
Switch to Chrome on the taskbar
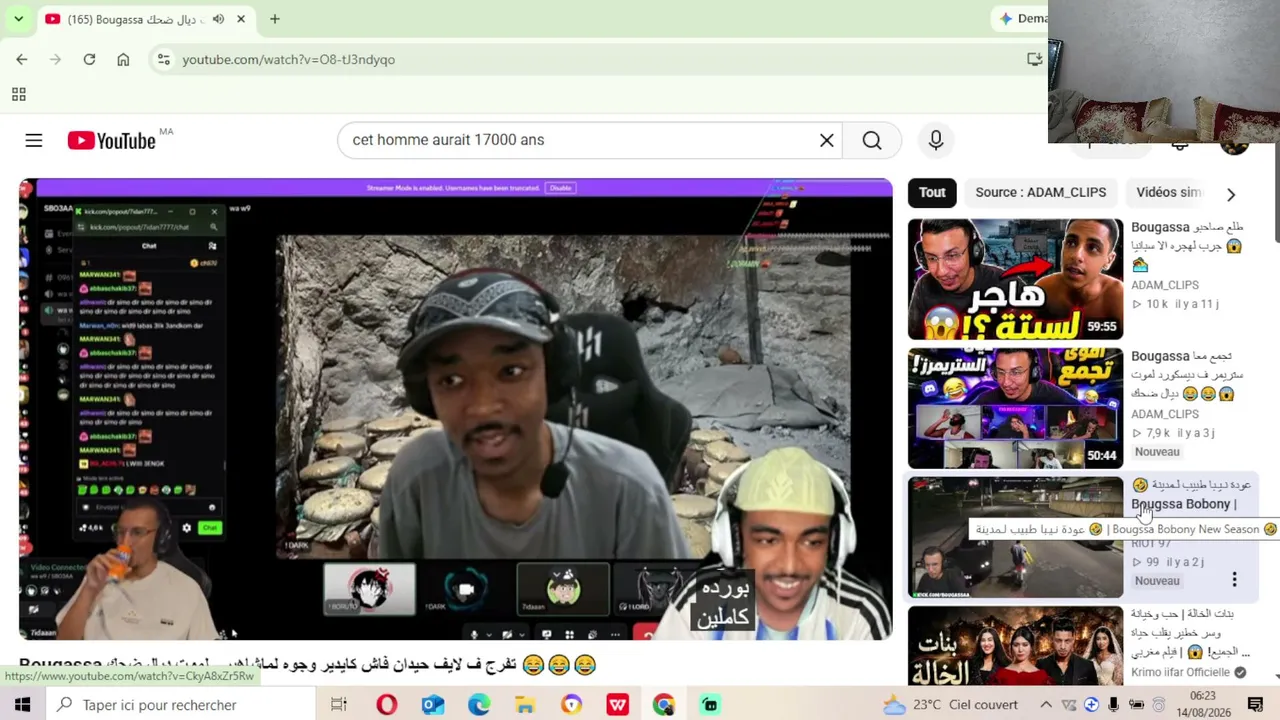point(664,705)
